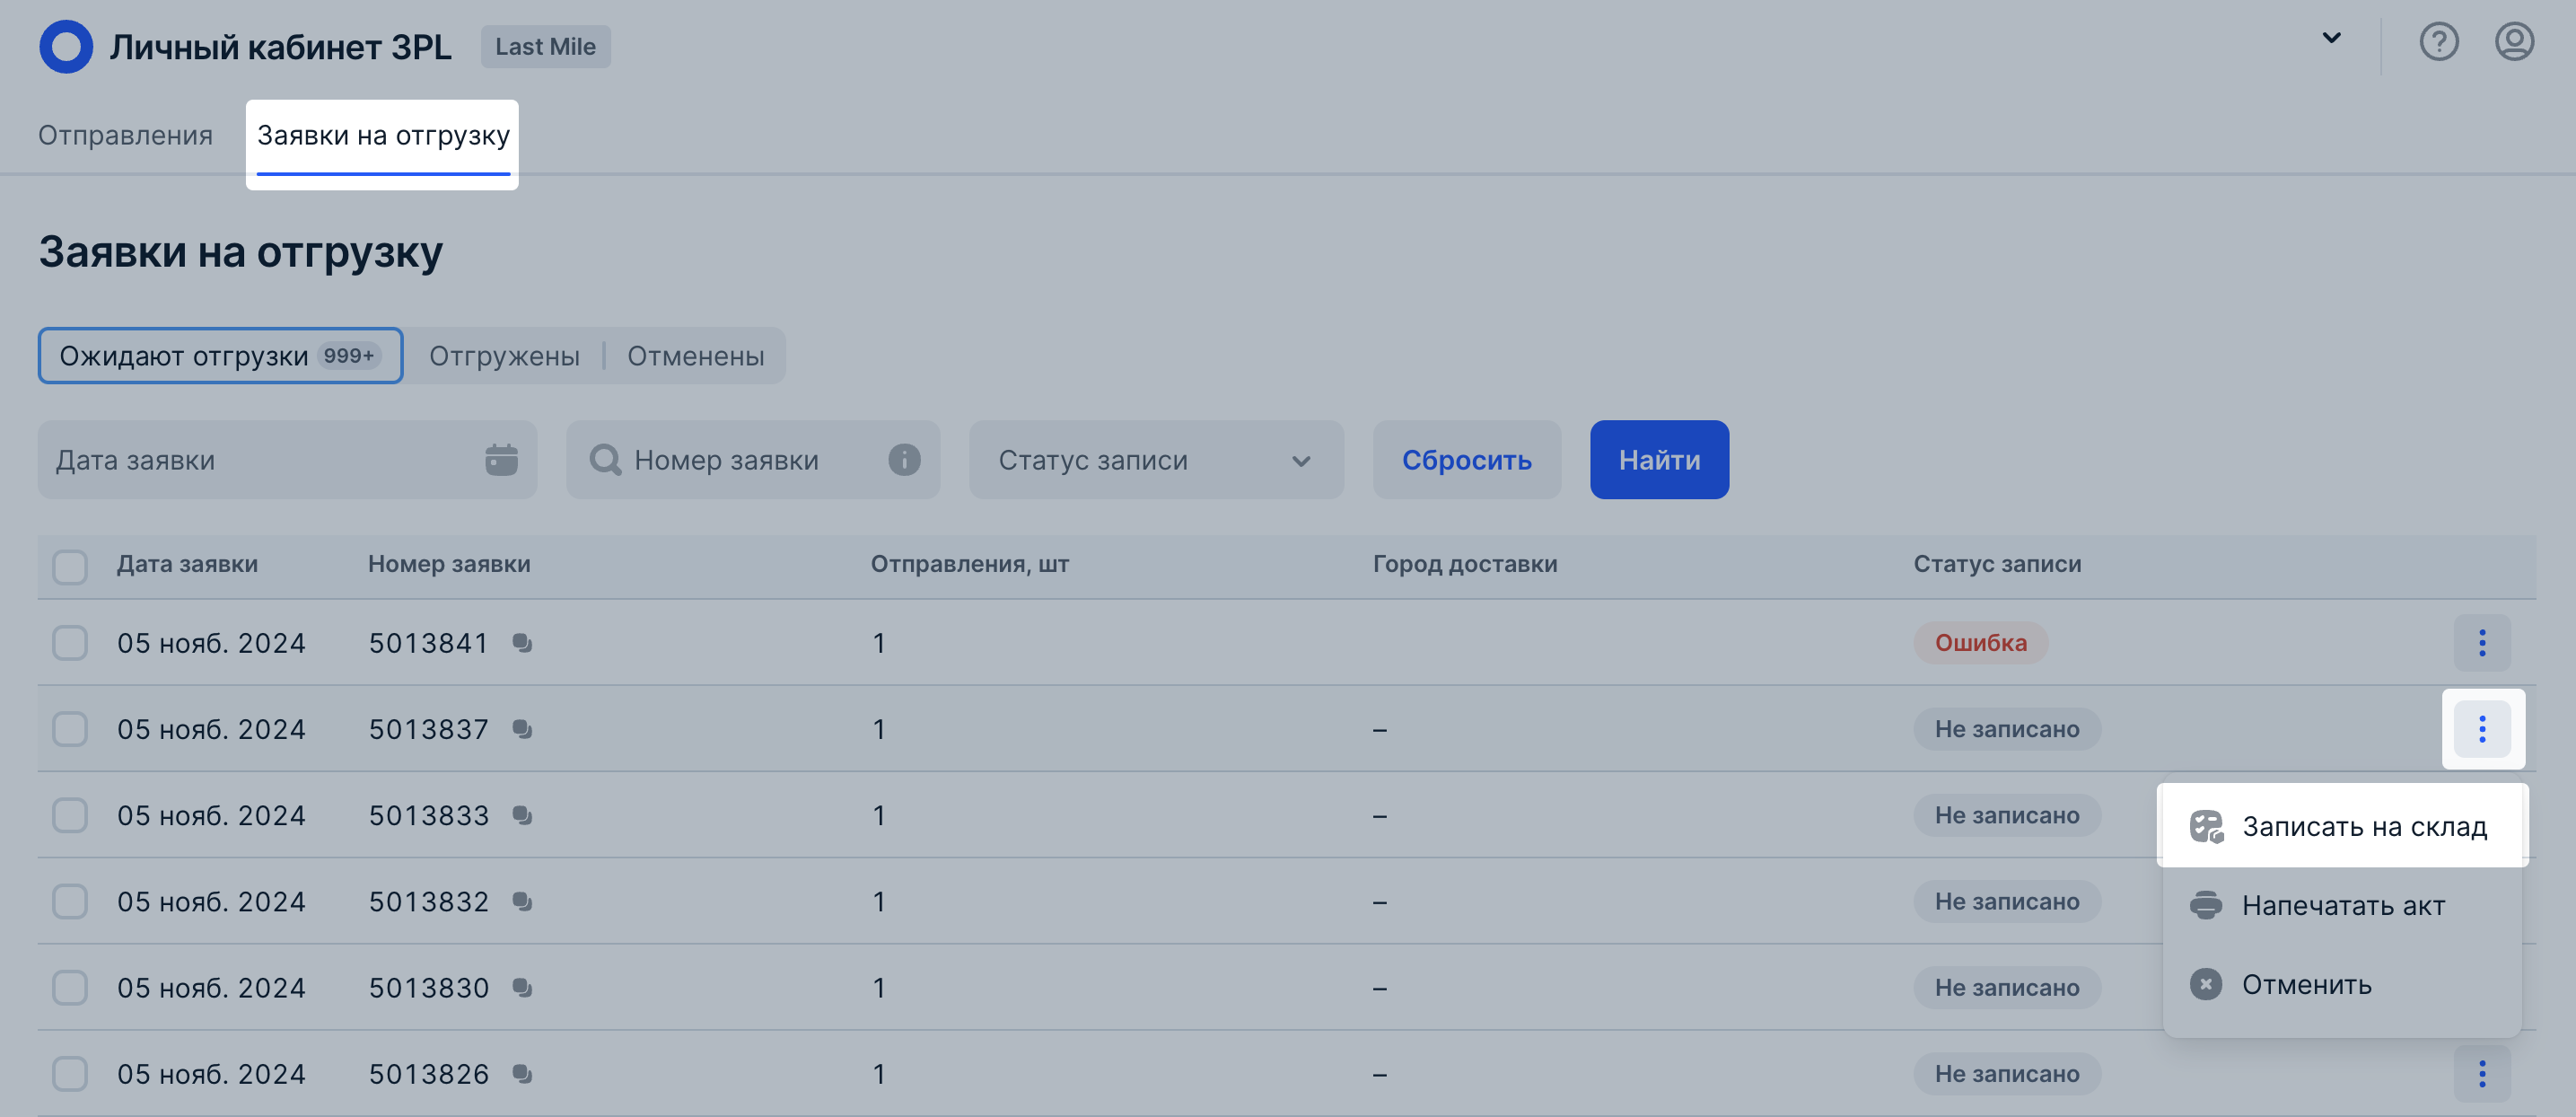Open actions menu for request 5013826

tap(2482, 1073)
